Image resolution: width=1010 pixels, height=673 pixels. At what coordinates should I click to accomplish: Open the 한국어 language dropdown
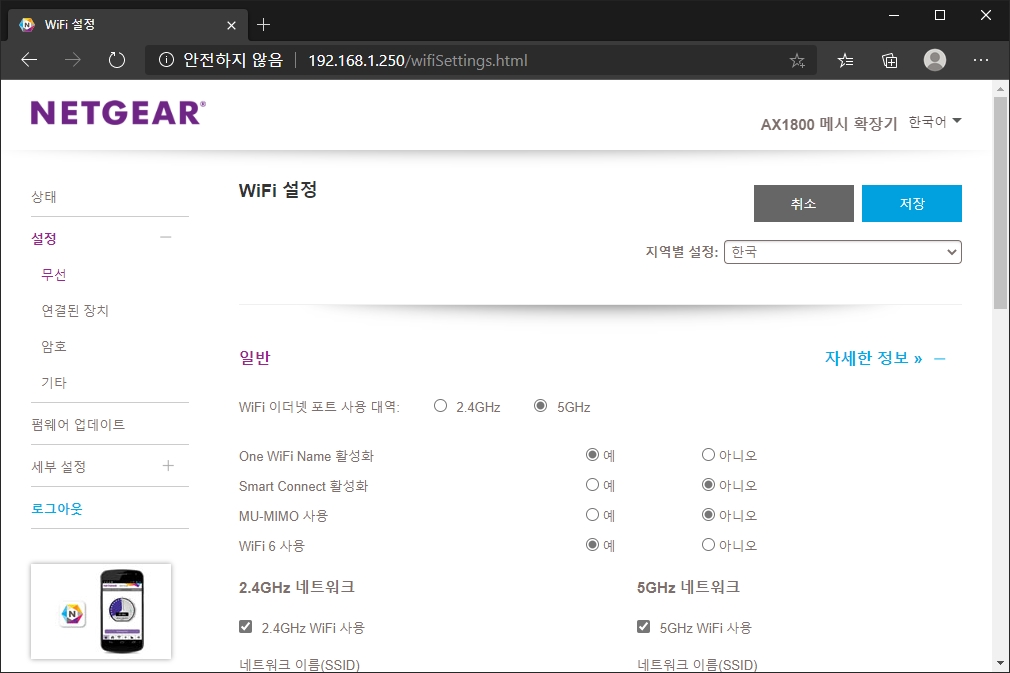coord(935,122)
